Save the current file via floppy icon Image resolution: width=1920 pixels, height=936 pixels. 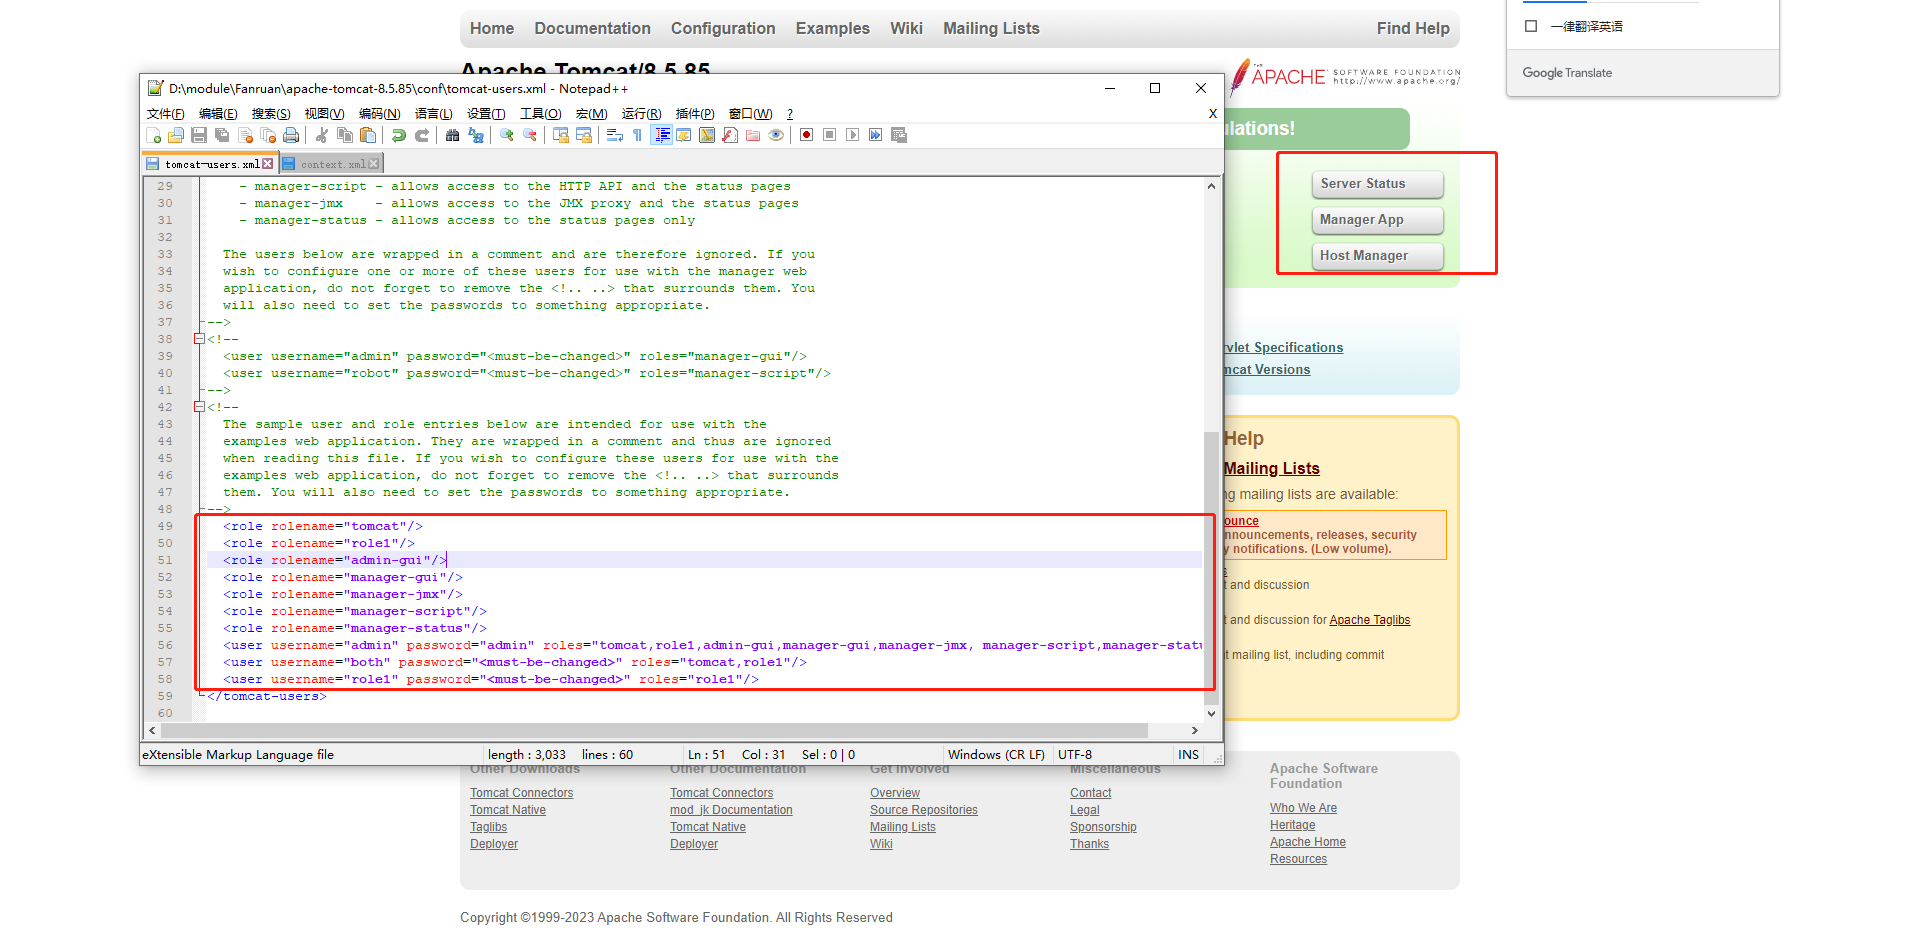199,135
